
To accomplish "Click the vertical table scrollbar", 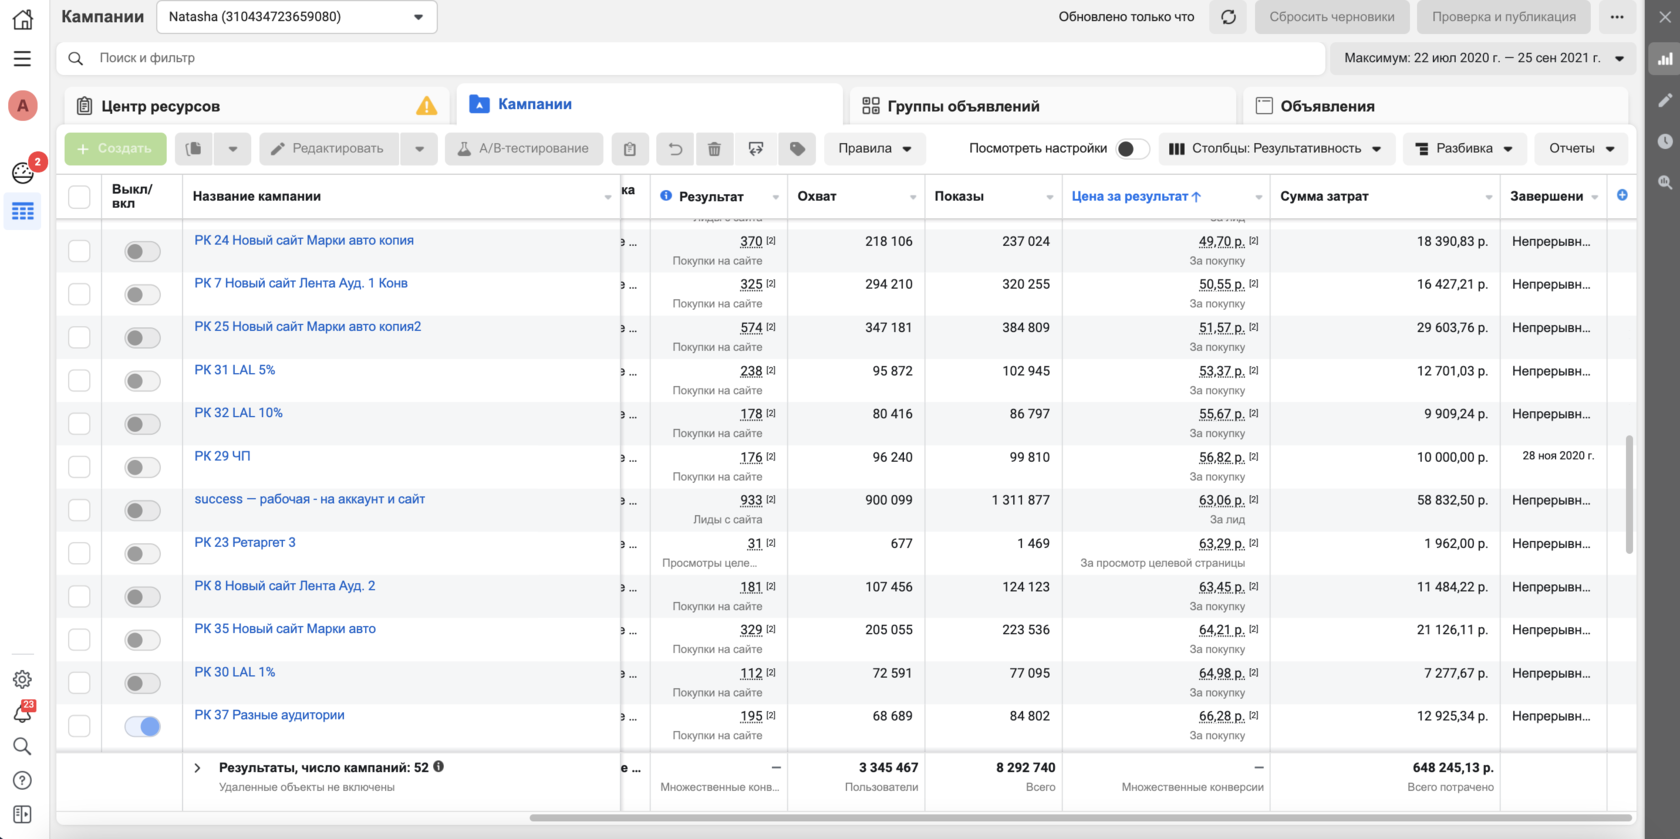I will (x=1629, y=494).
